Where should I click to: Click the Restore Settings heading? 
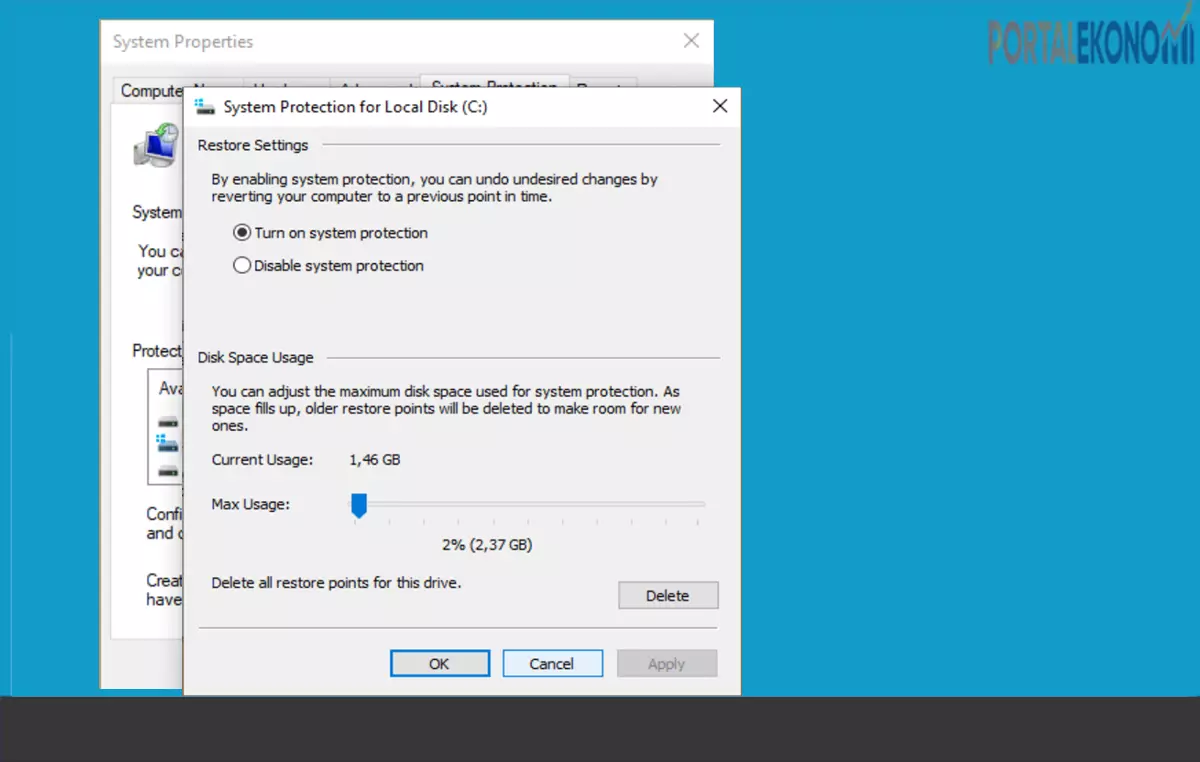253,145
